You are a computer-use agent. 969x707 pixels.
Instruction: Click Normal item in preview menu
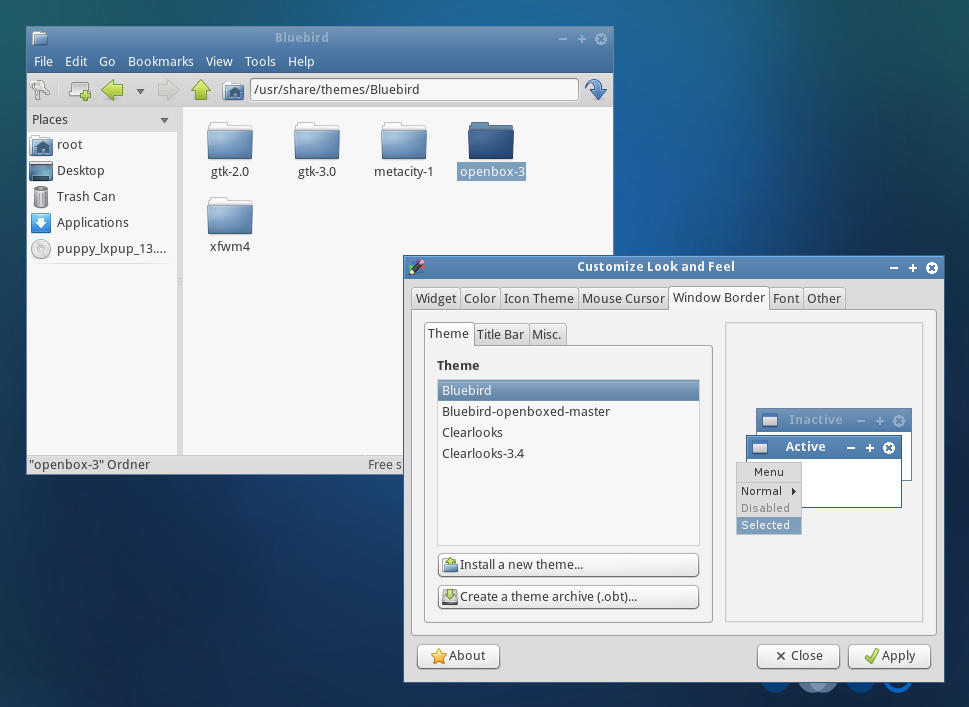pos(769,491)
